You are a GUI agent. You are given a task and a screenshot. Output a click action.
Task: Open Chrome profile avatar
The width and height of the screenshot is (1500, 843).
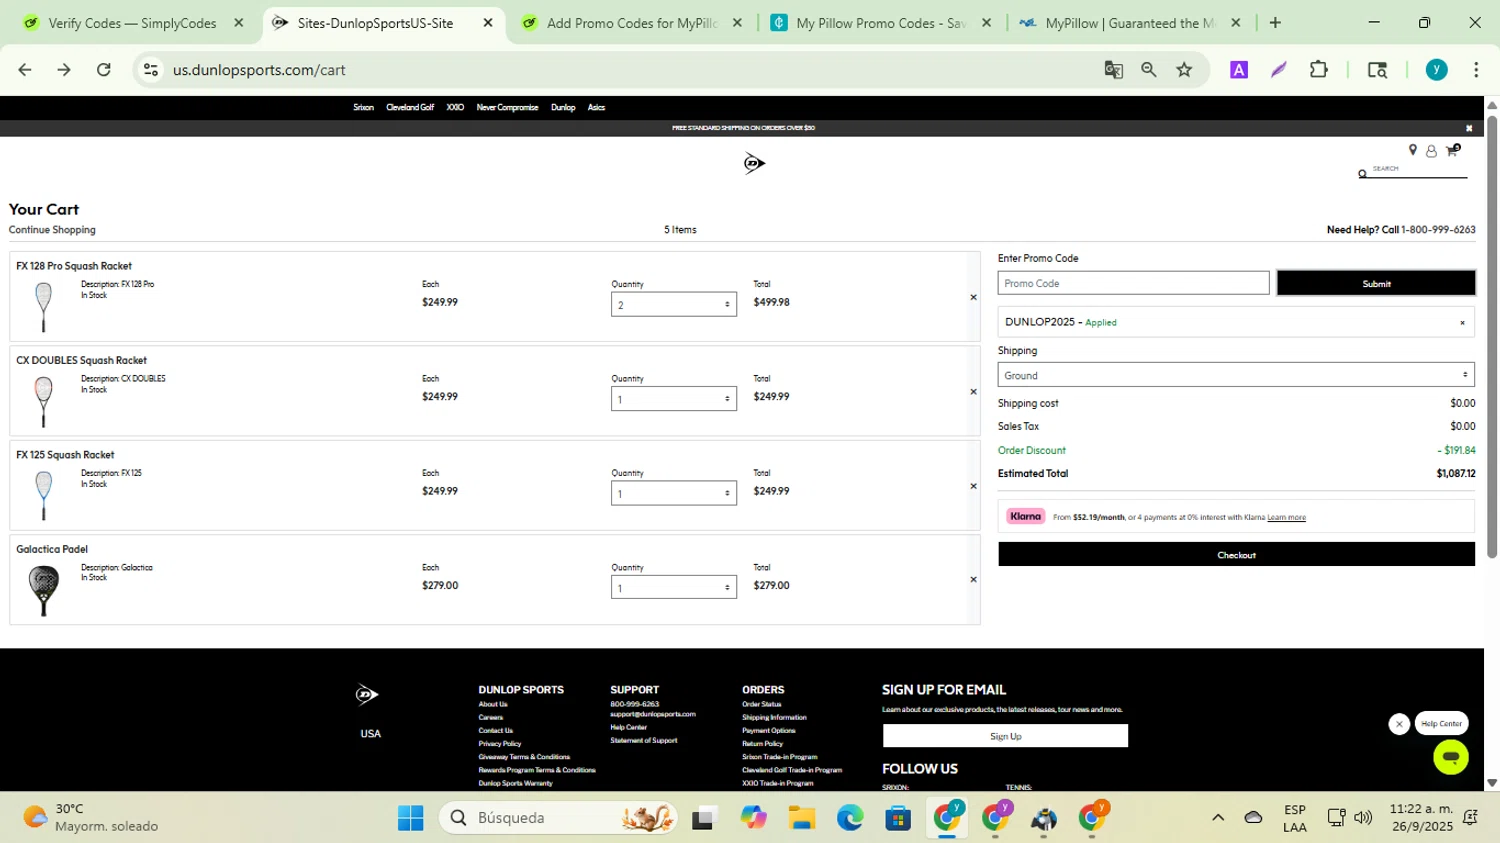click(x=1436, y=70)
